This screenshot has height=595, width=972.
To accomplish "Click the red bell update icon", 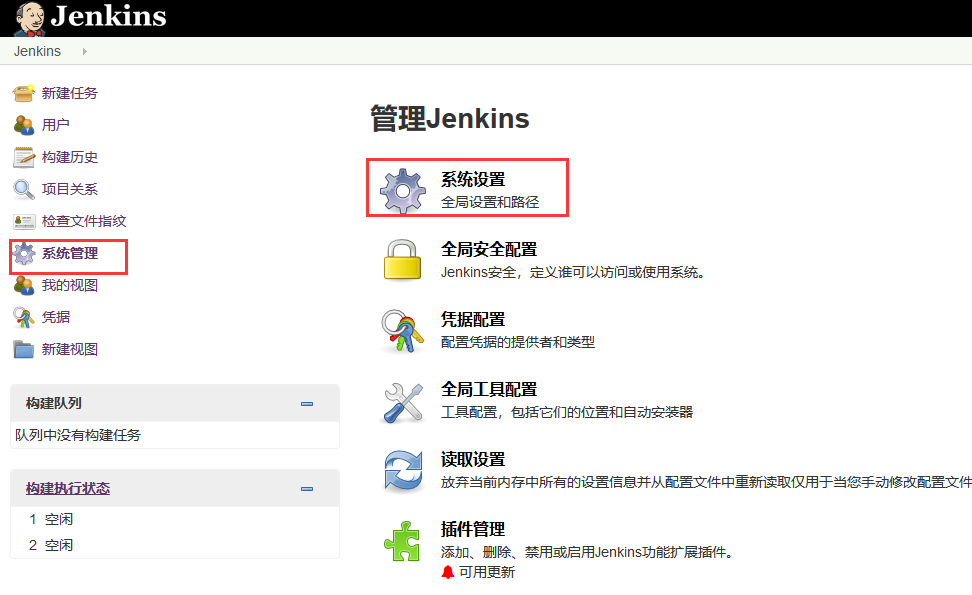I will coord(448,573).
